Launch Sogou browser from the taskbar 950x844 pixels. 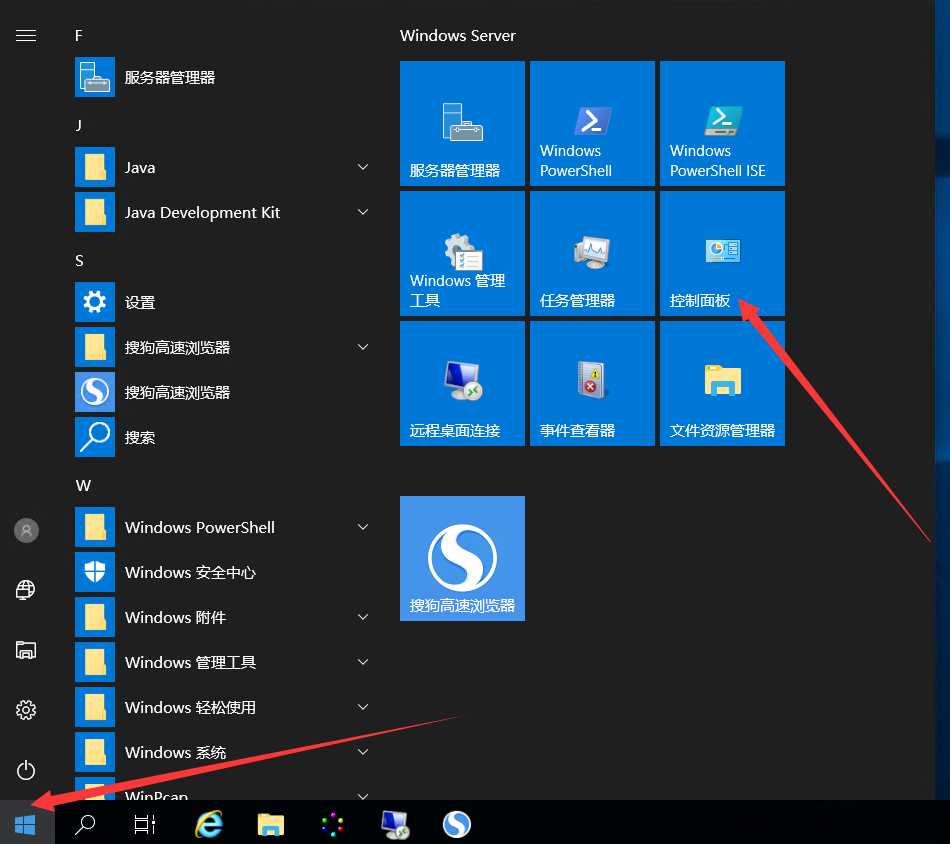pyautogui.click(x=457, y=824)
